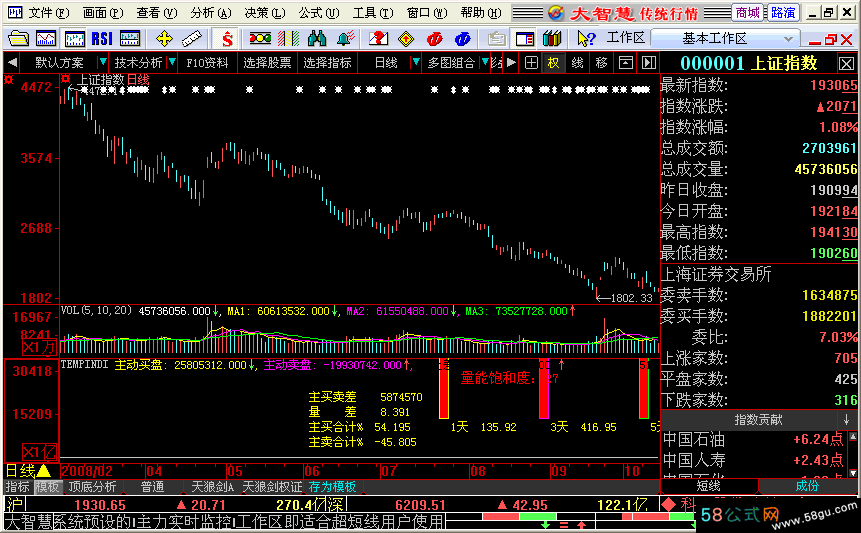Toggle the X1亿 scale box
This screenshot has height=533, width=861.
(x=39, y=452)
